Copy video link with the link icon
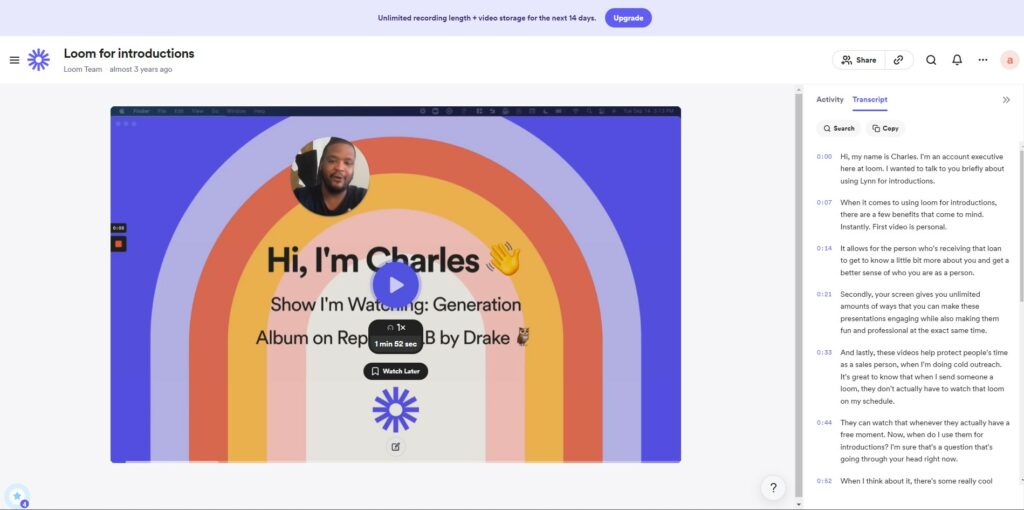The image size is (1024, 510). (899, 60)
